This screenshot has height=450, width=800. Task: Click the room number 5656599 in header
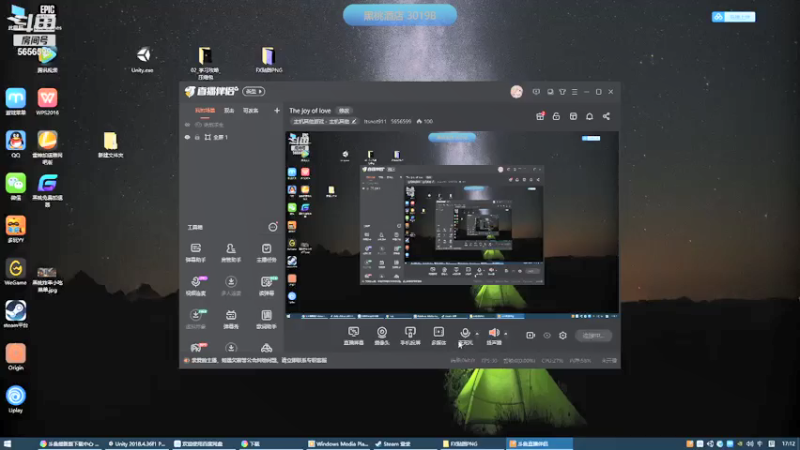coord(401,121)
